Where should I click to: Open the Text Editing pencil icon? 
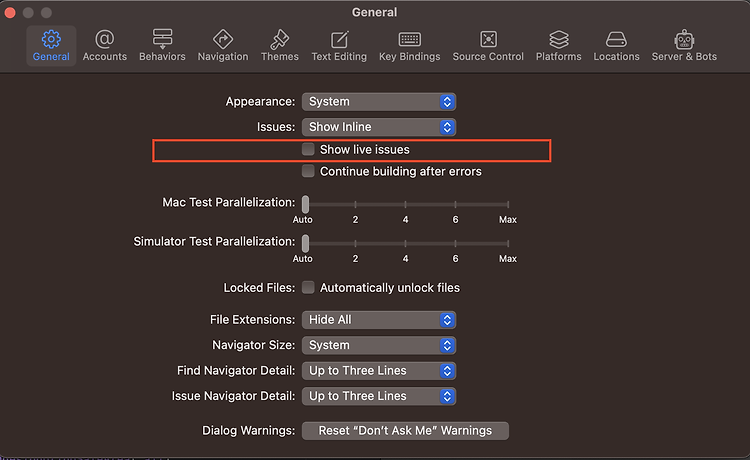tap(339, 39)
